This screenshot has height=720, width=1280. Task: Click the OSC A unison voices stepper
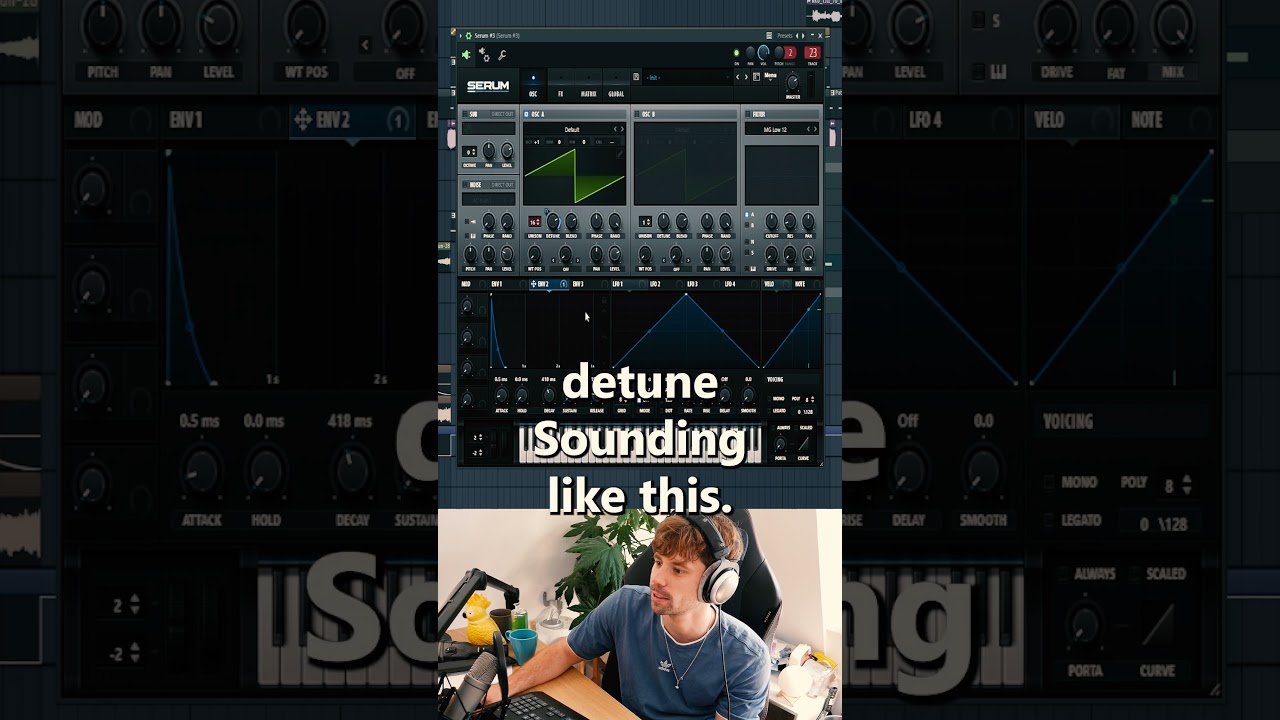(x=535, y=221)
